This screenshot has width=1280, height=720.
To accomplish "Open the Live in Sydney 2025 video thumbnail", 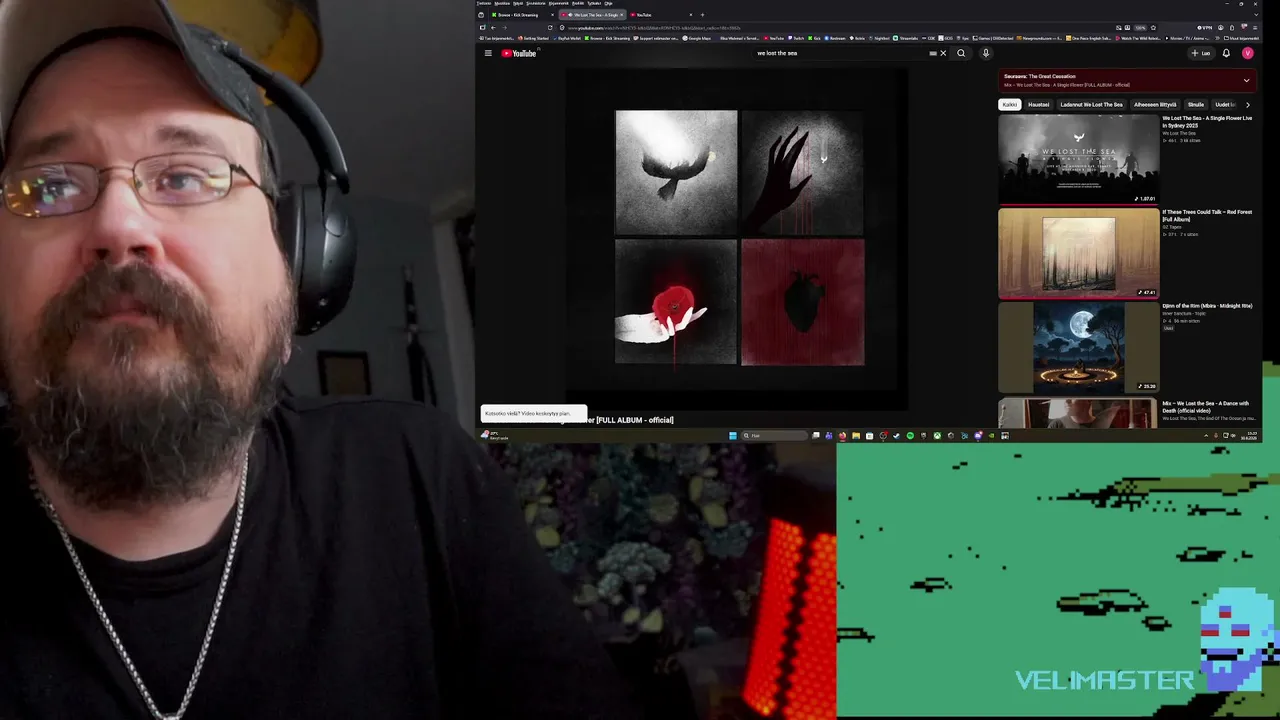I will [x=1078, y=158].
